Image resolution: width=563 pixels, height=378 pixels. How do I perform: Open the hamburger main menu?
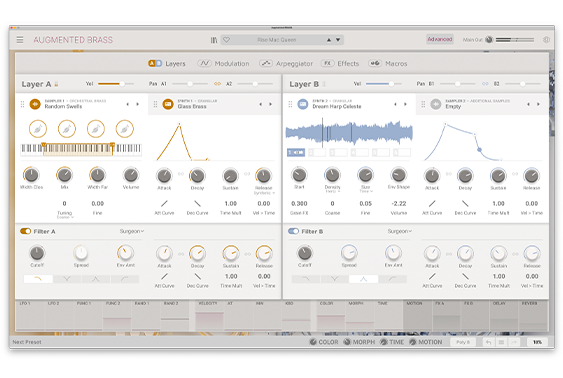(x=20, y=39)
